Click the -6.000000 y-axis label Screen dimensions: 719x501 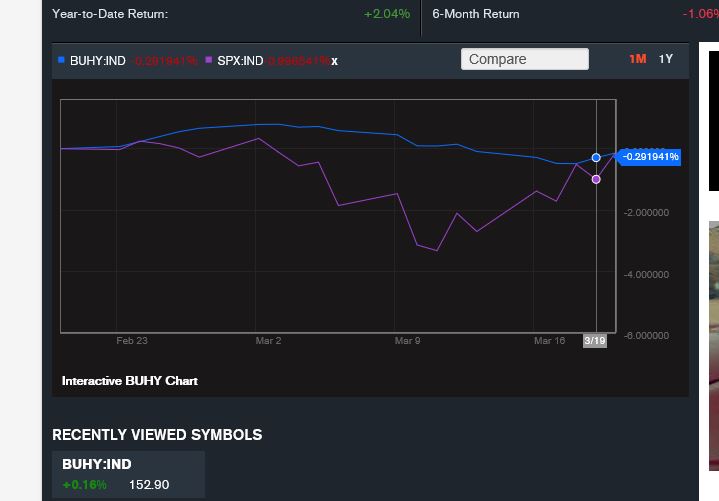[646, 336]
